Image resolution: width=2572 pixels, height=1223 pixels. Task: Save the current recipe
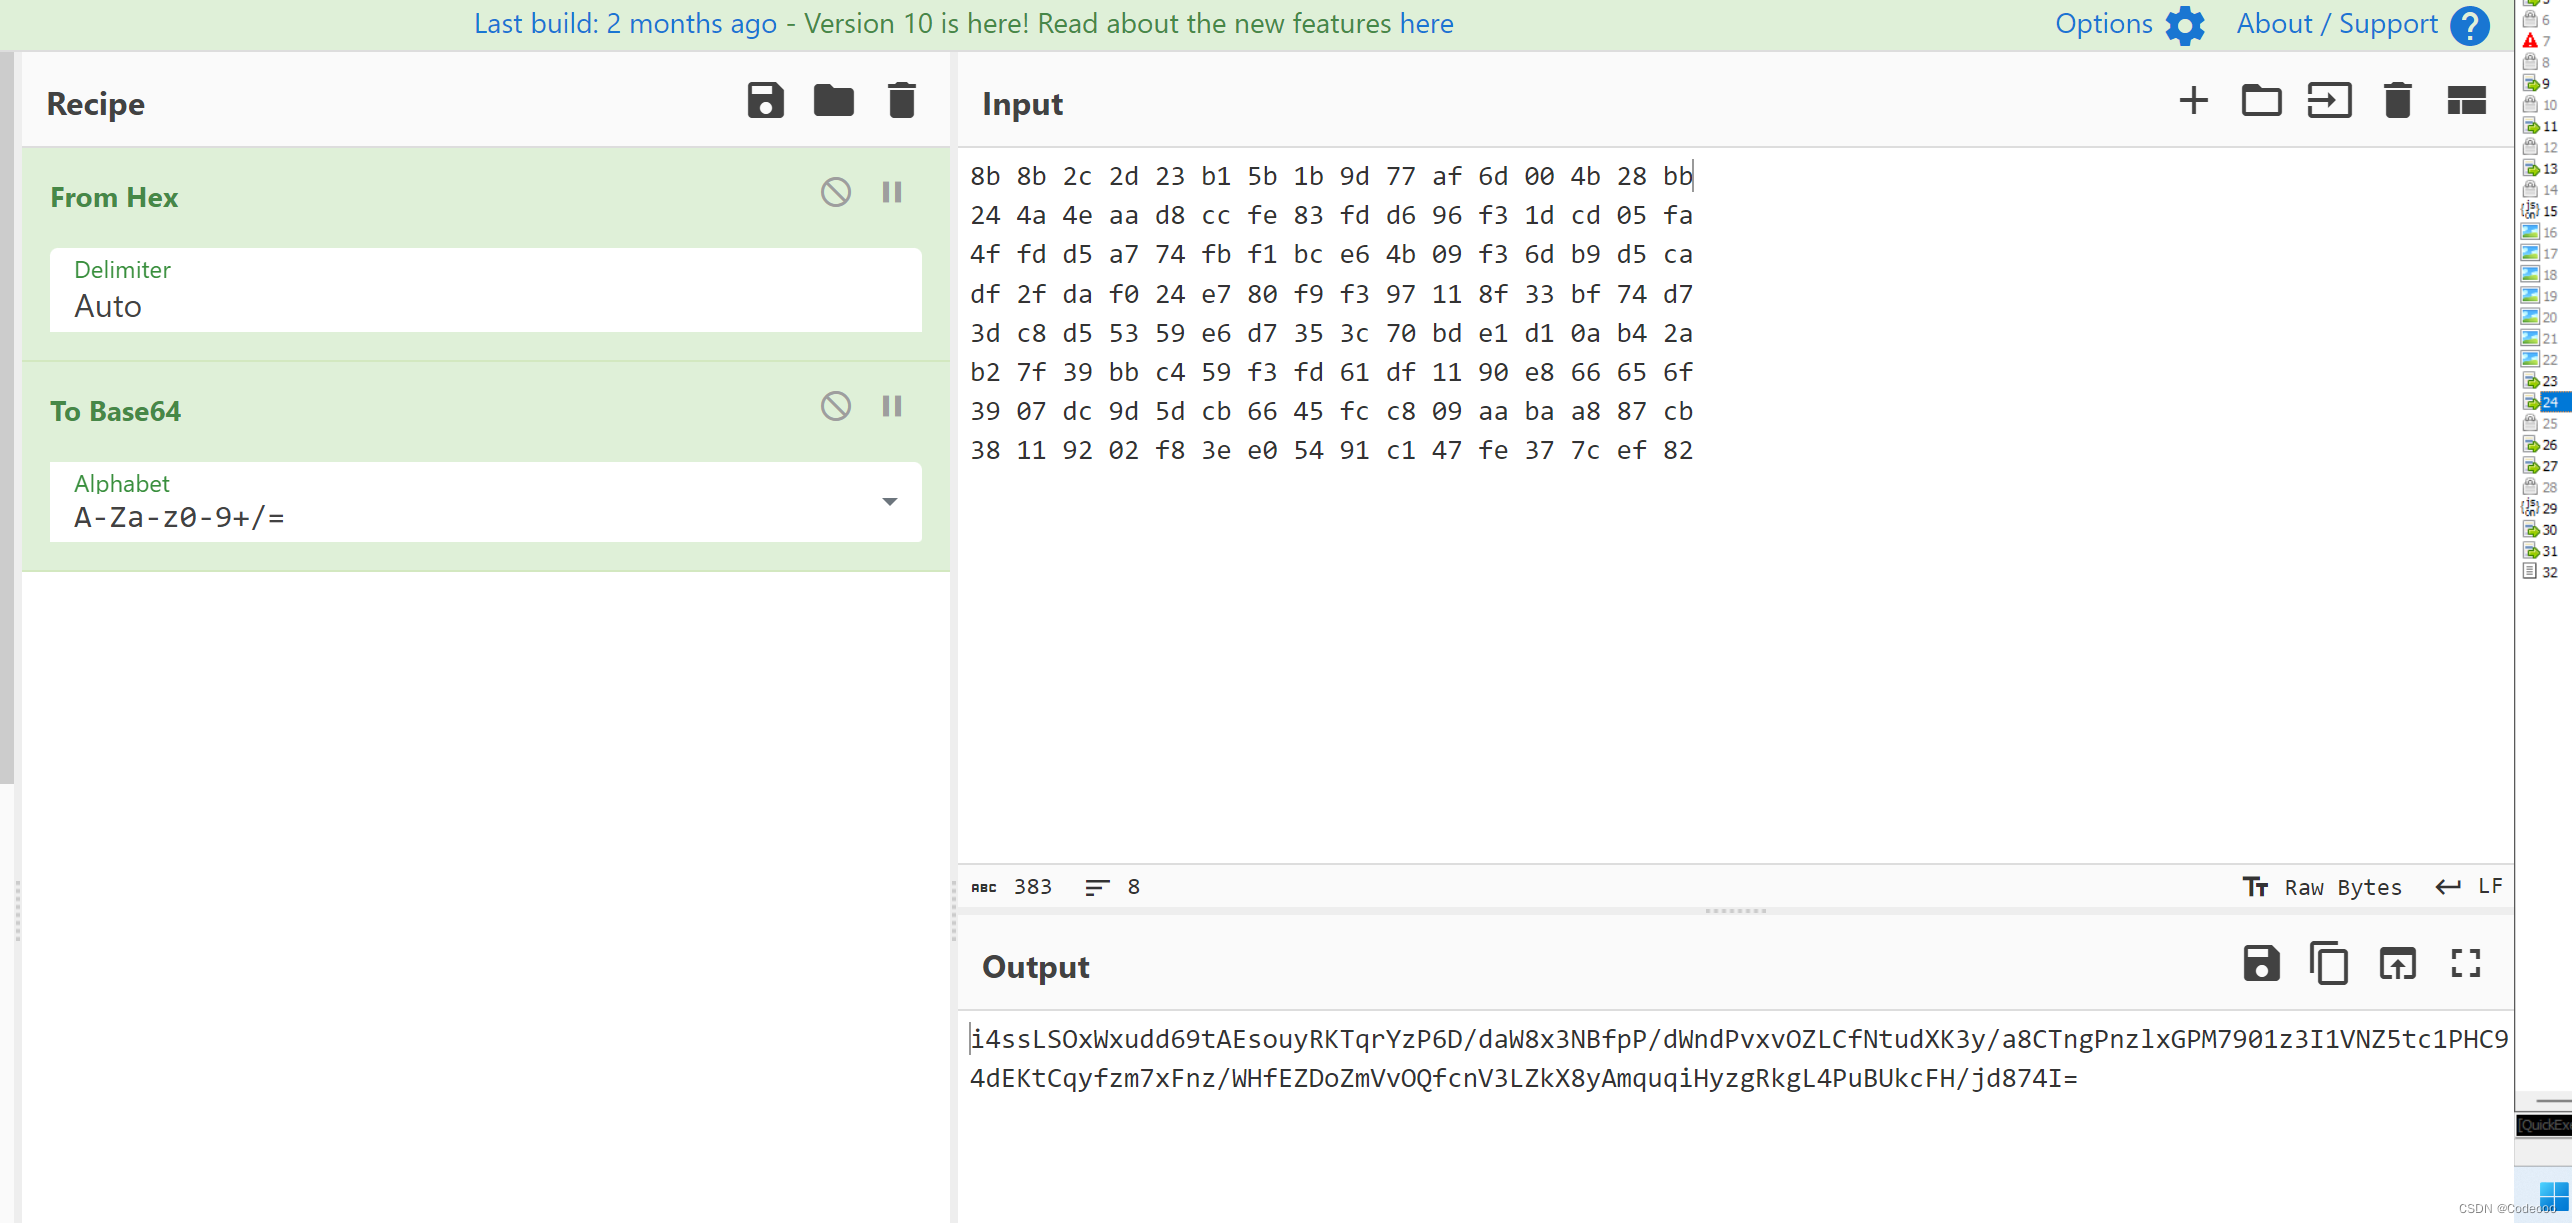(765, 101)
